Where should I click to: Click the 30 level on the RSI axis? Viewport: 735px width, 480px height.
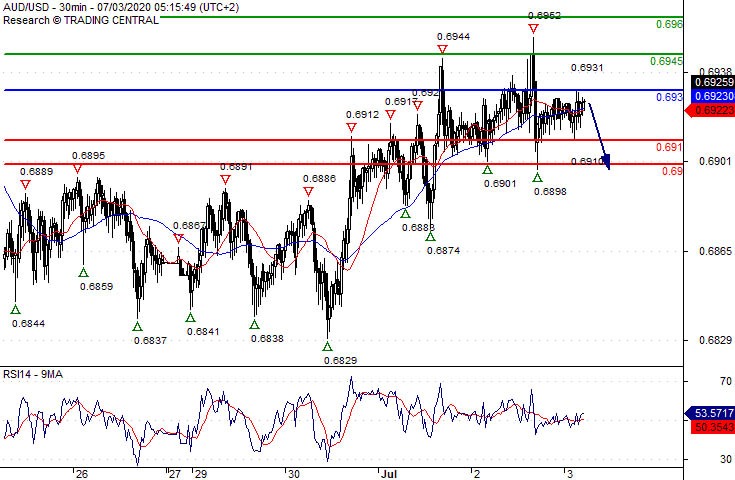726,459
